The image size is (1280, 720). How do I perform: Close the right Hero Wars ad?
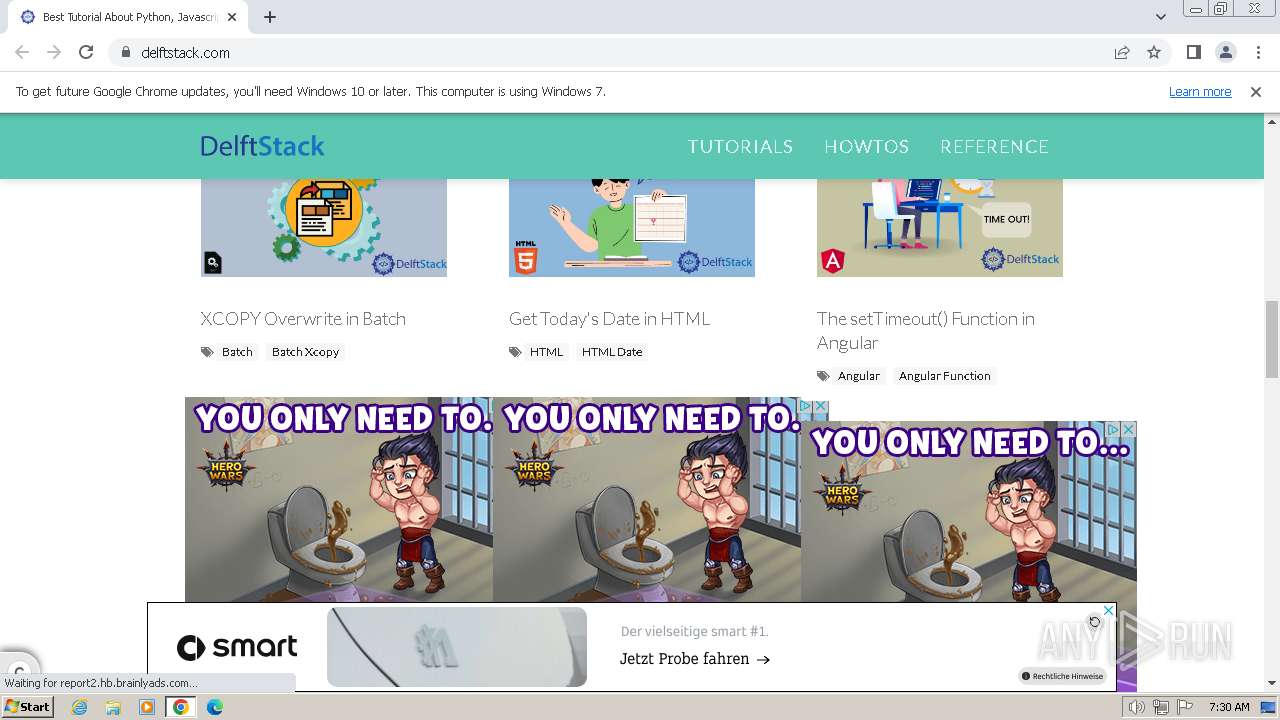(x=1128, y=429)
